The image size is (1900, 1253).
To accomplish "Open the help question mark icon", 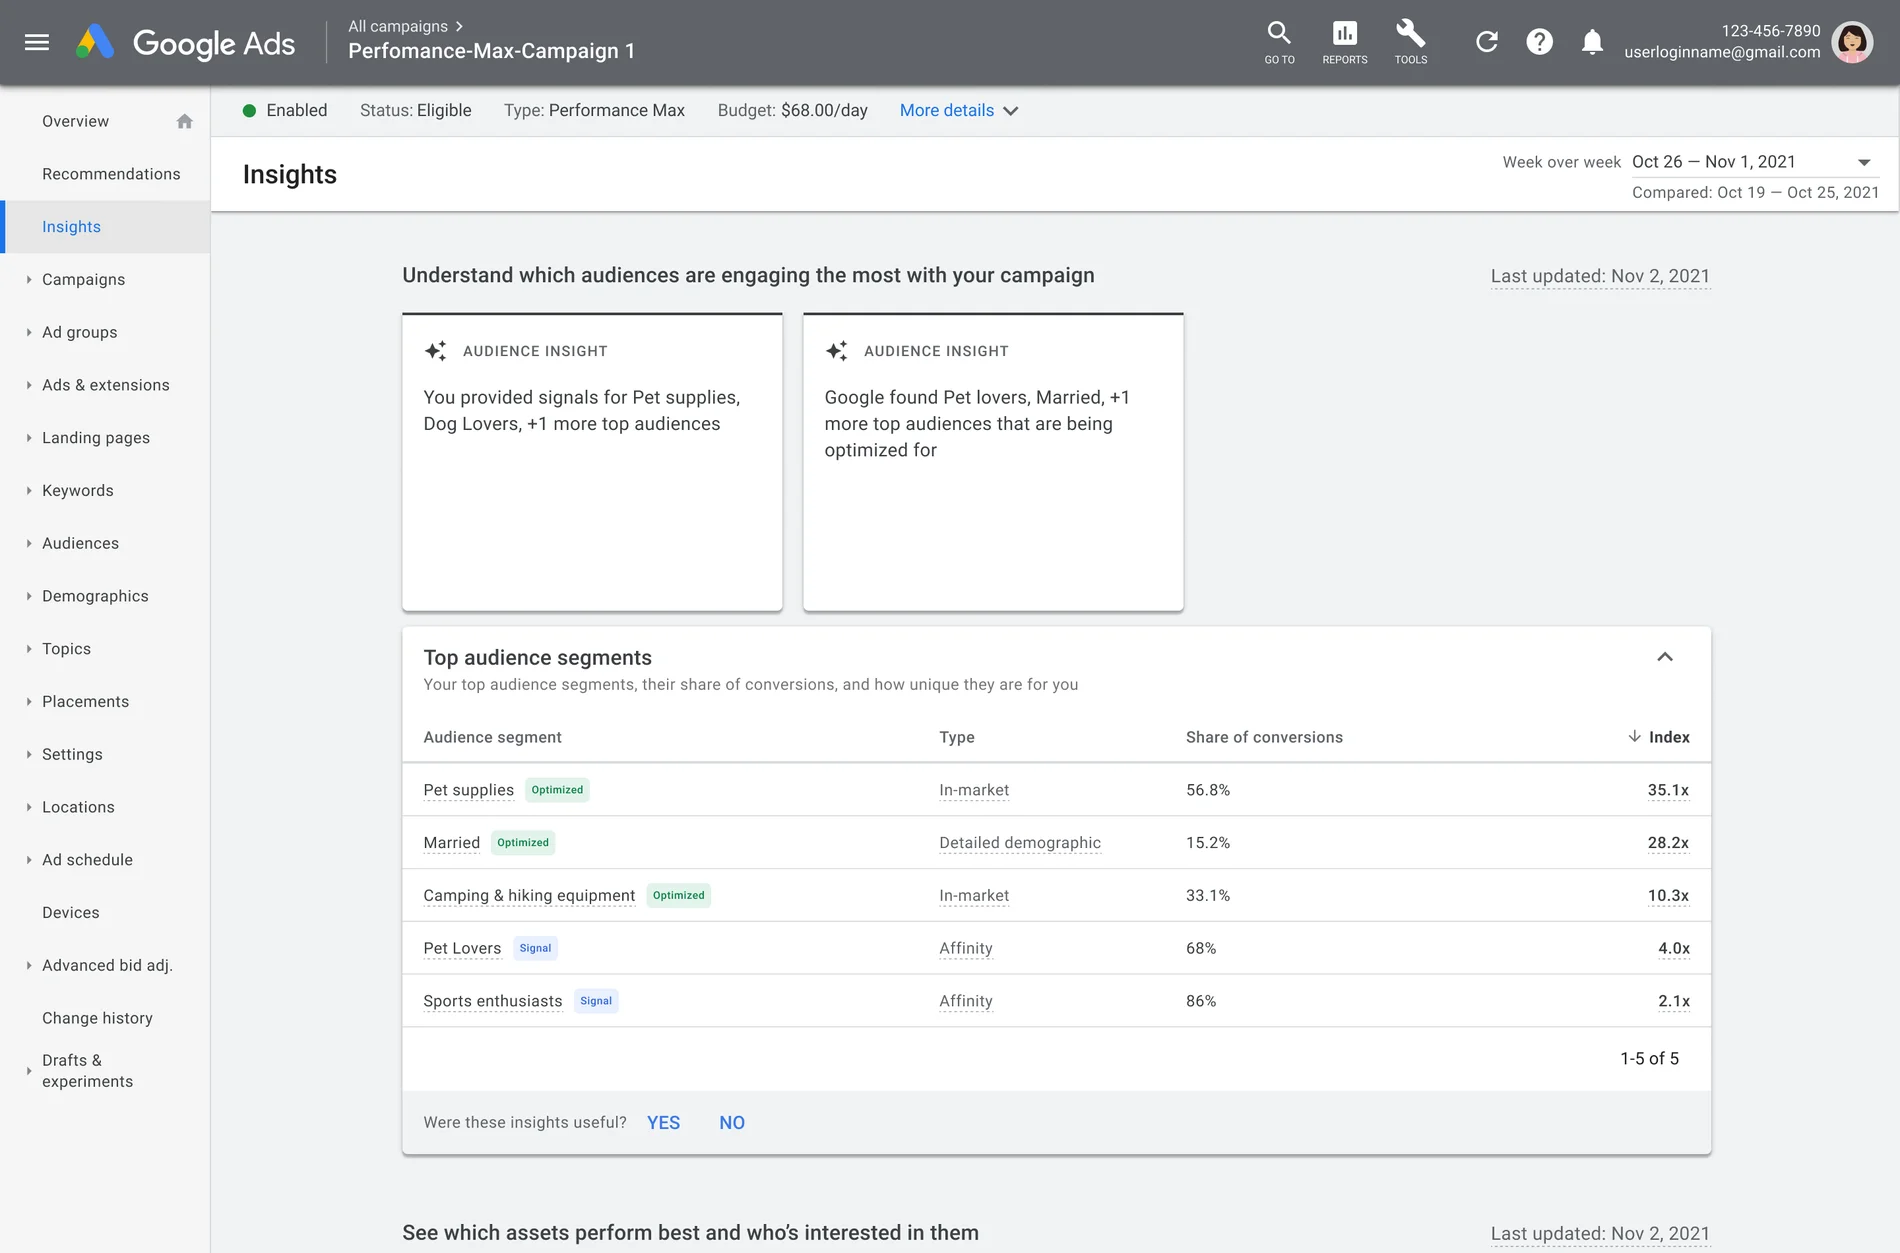I will click(x=1540, y=42).
